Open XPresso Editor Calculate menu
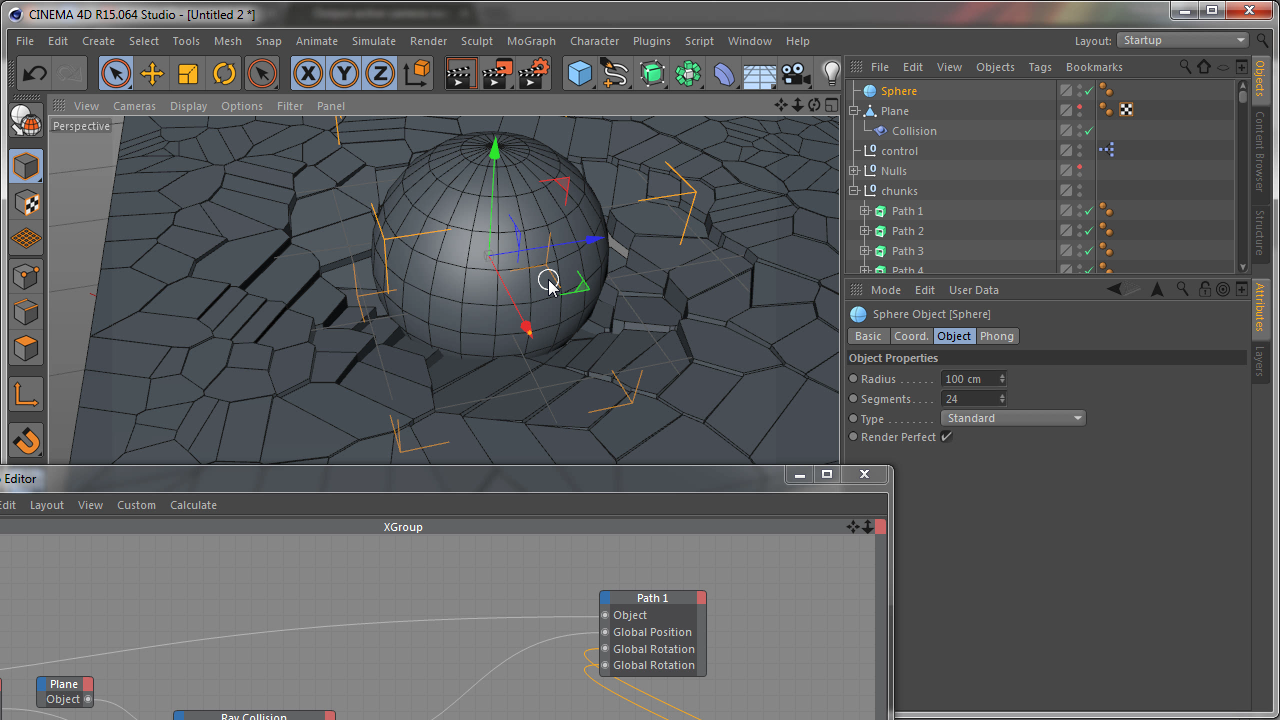1280x720 pixels. (x=193, y=505)
